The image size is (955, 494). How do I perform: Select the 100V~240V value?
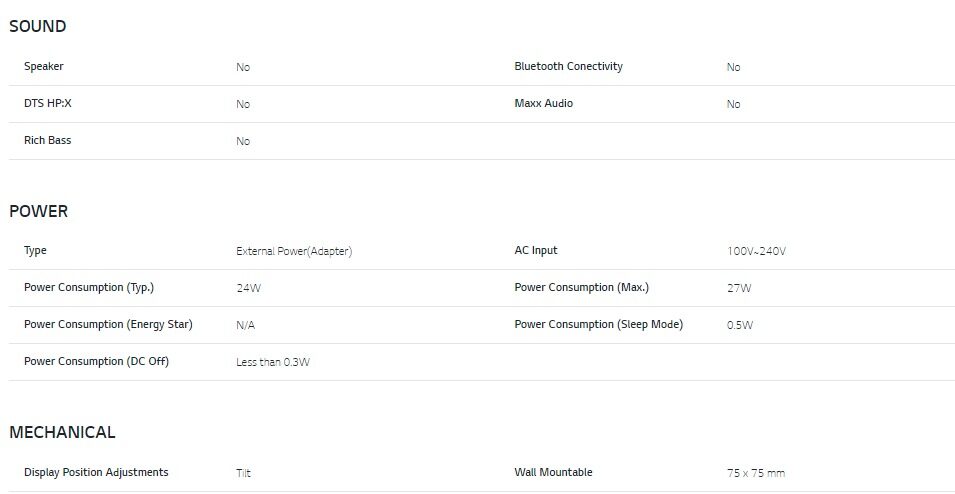pyautogui.click(x=756, y=251)
